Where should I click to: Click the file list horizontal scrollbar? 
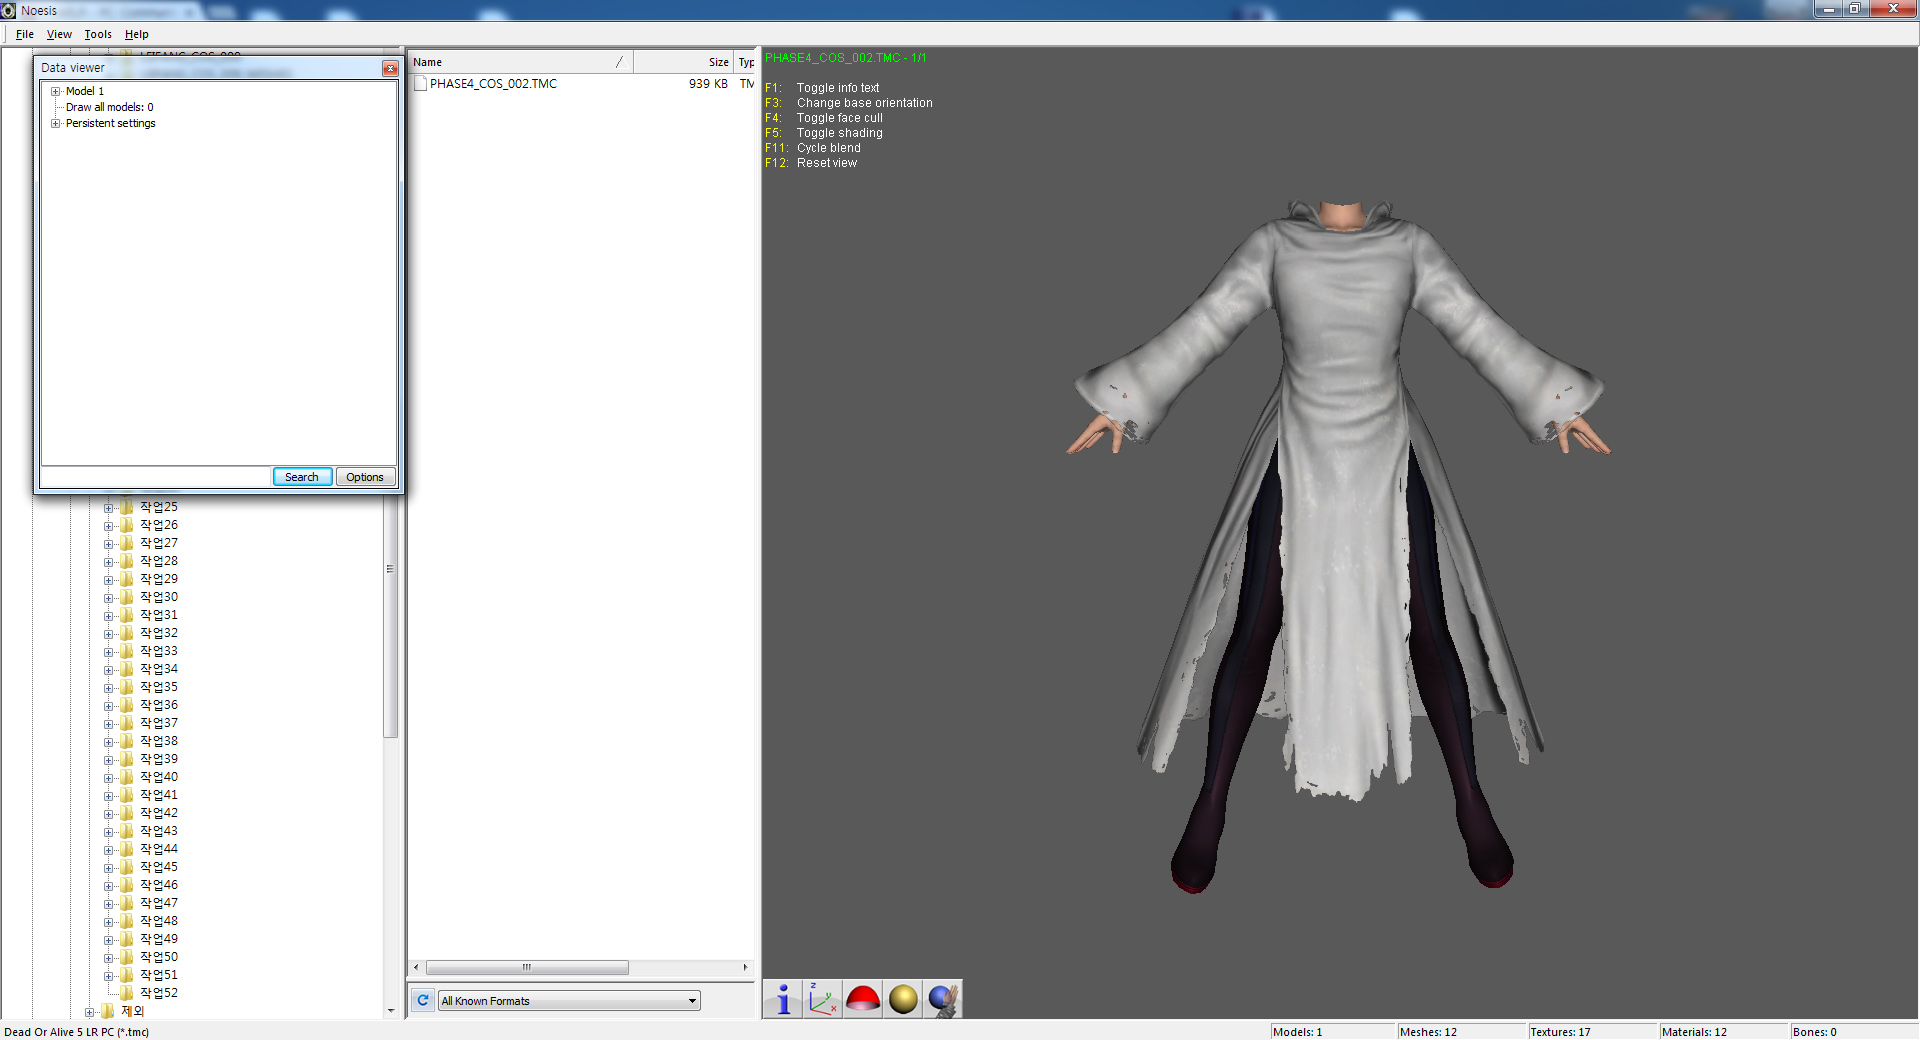[x=527, y=967]
